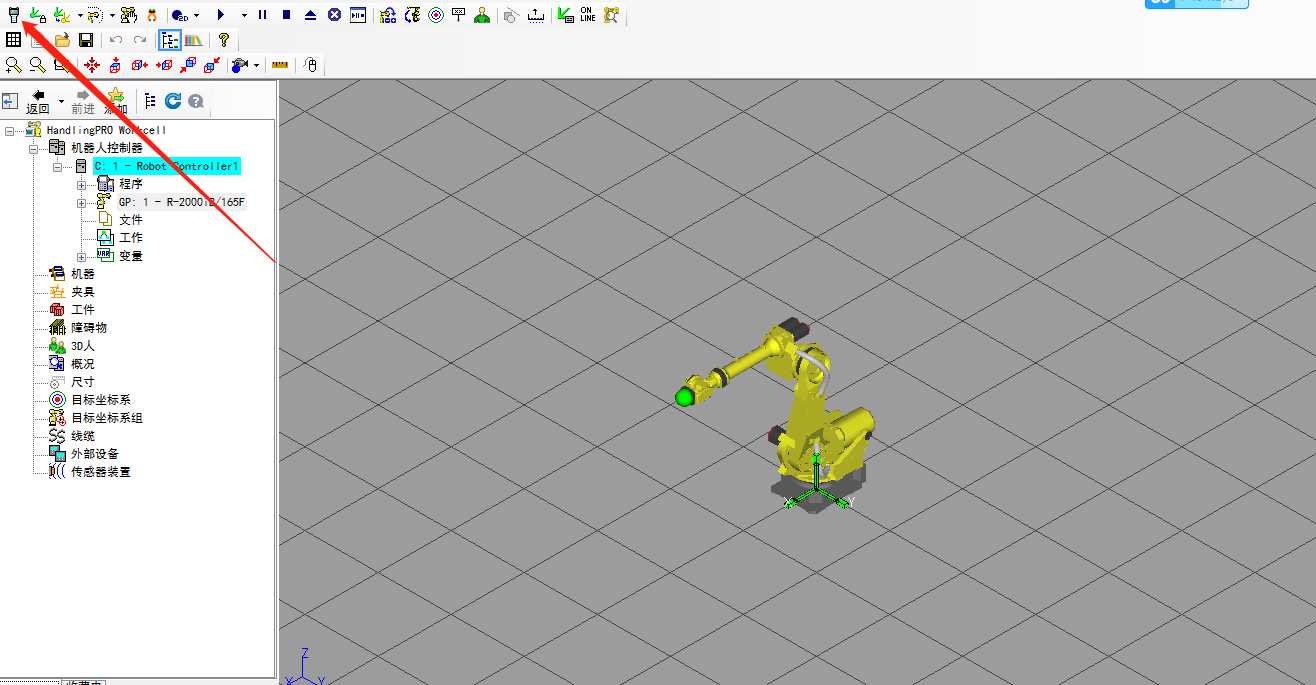The image size is (1316, 685).
Task: Open the run panel window icon
Action: (x=358, y=15)
